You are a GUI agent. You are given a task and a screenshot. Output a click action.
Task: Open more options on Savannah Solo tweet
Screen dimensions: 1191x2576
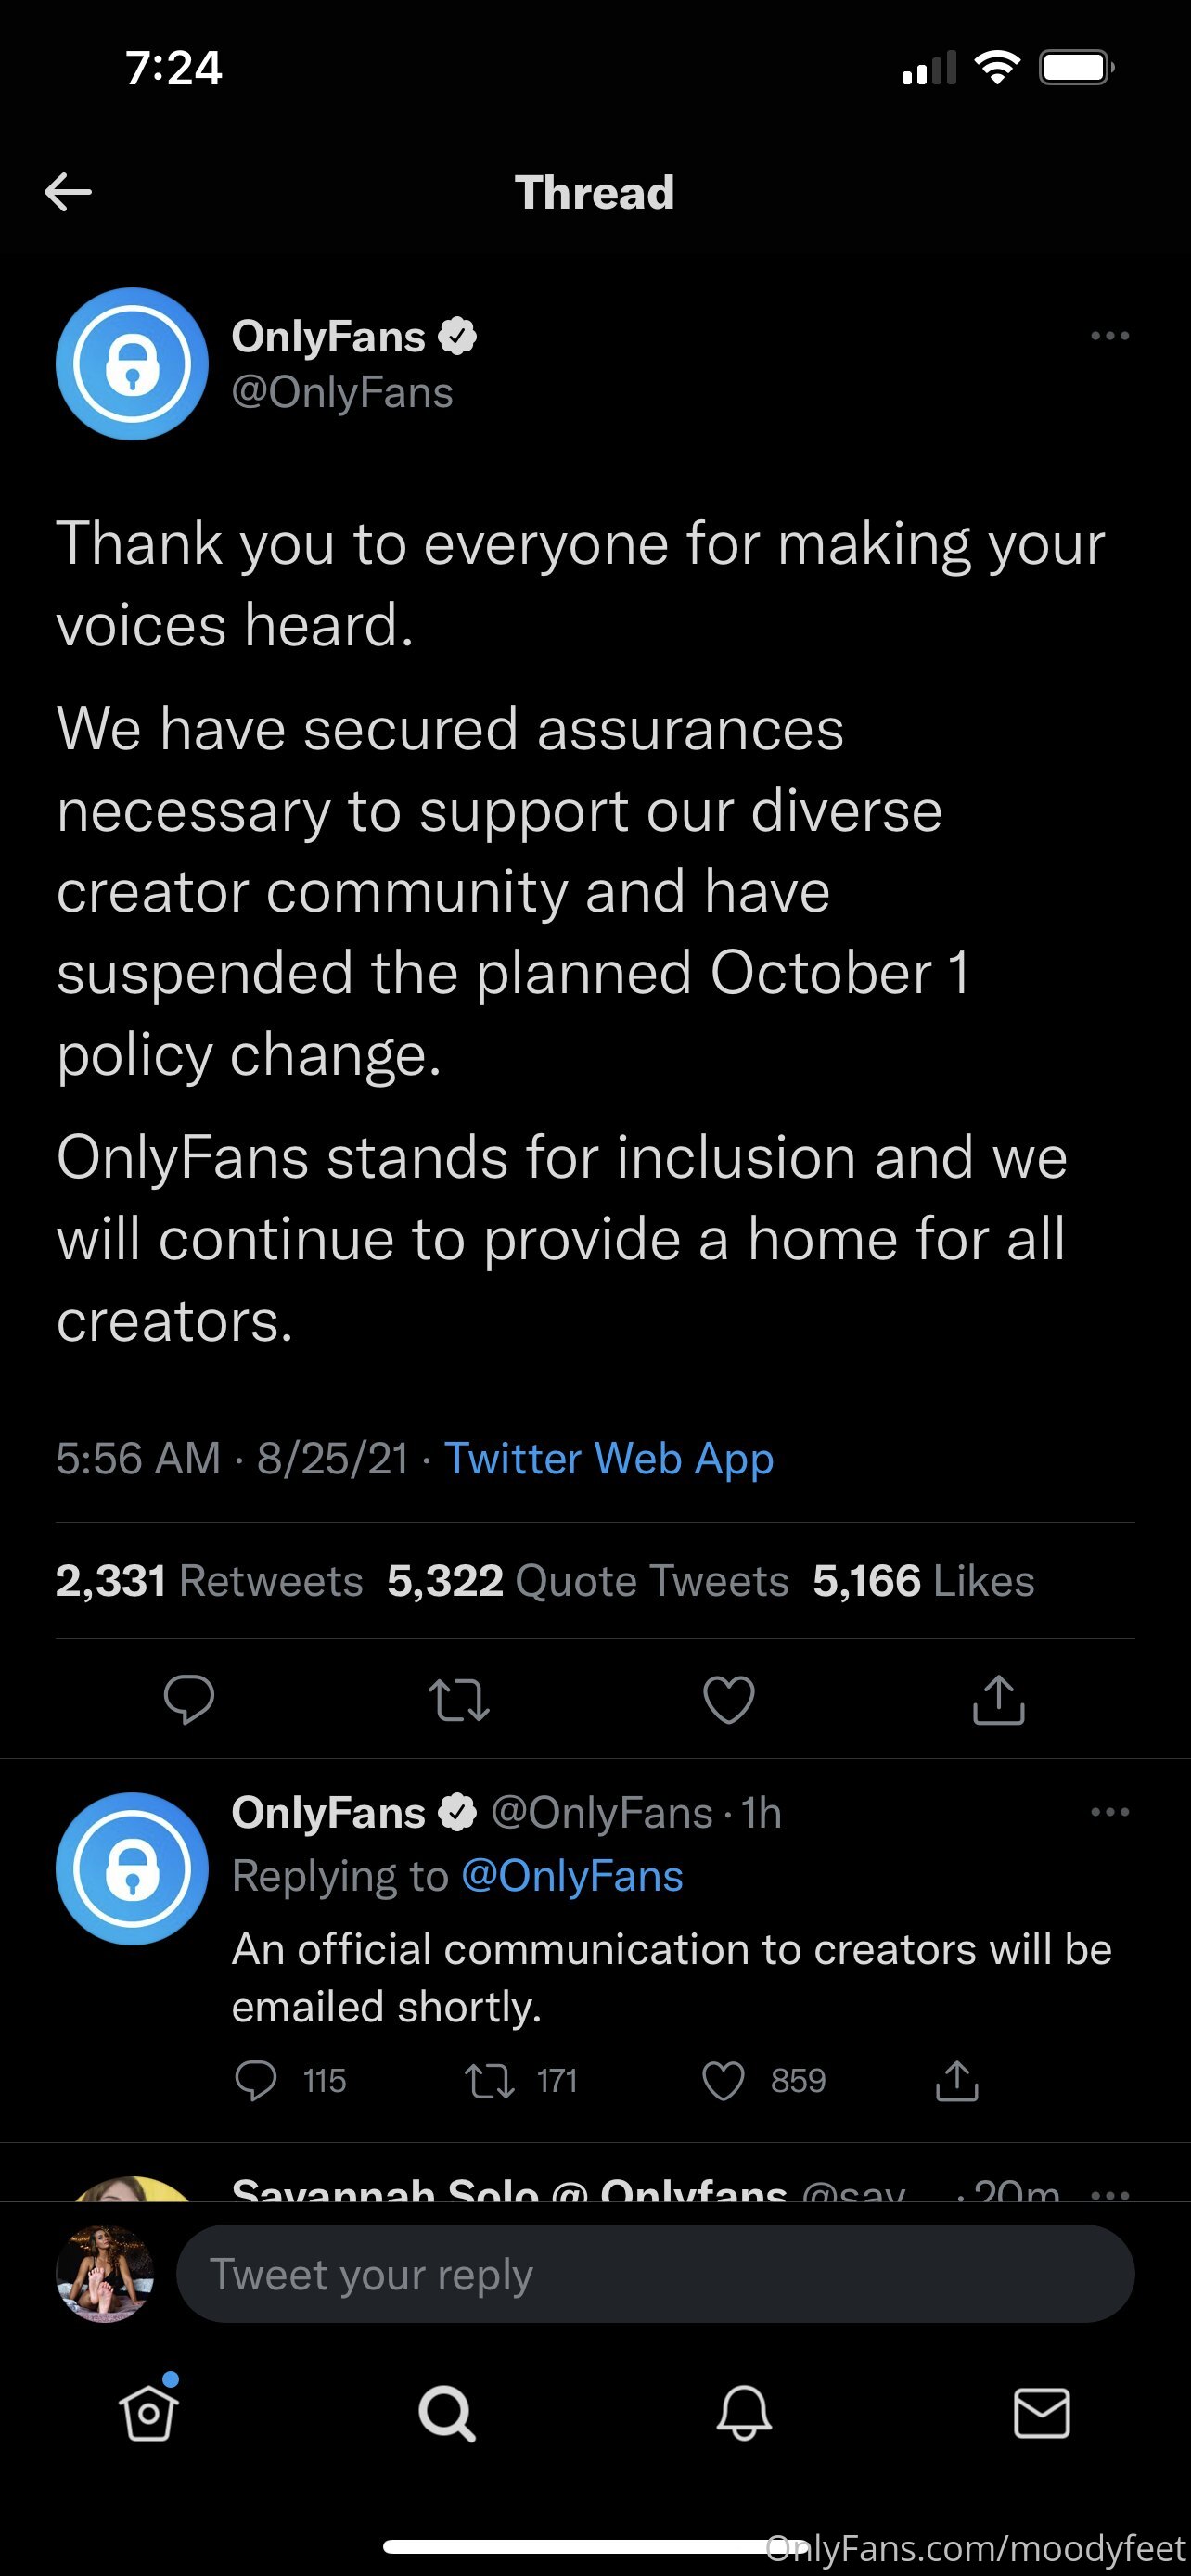[x=1109, y=2194]
